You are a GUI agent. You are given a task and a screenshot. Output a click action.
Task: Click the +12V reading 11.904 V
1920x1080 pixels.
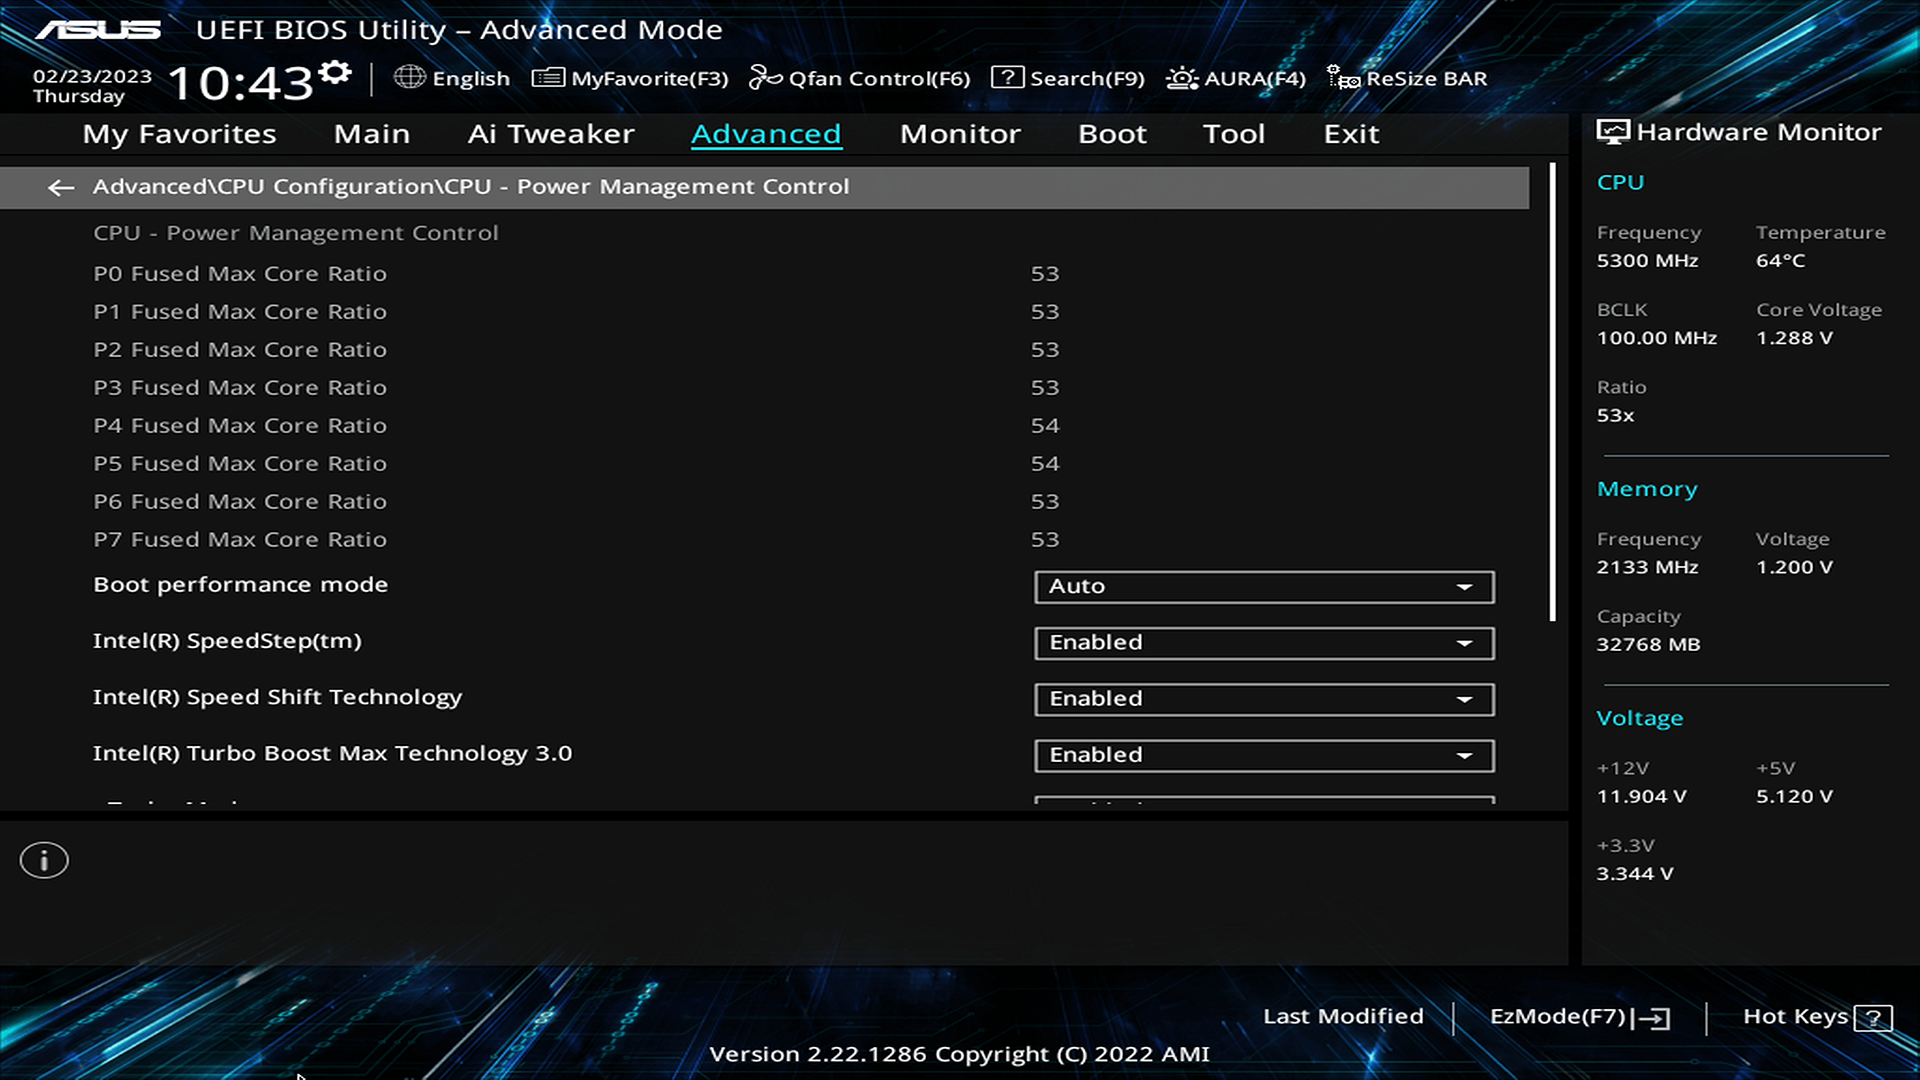tap(1641, 796)
